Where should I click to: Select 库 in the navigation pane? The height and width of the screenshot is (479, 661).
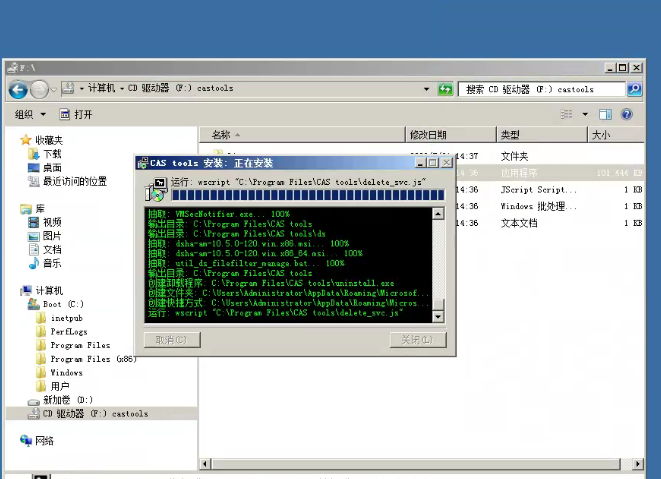40,208
